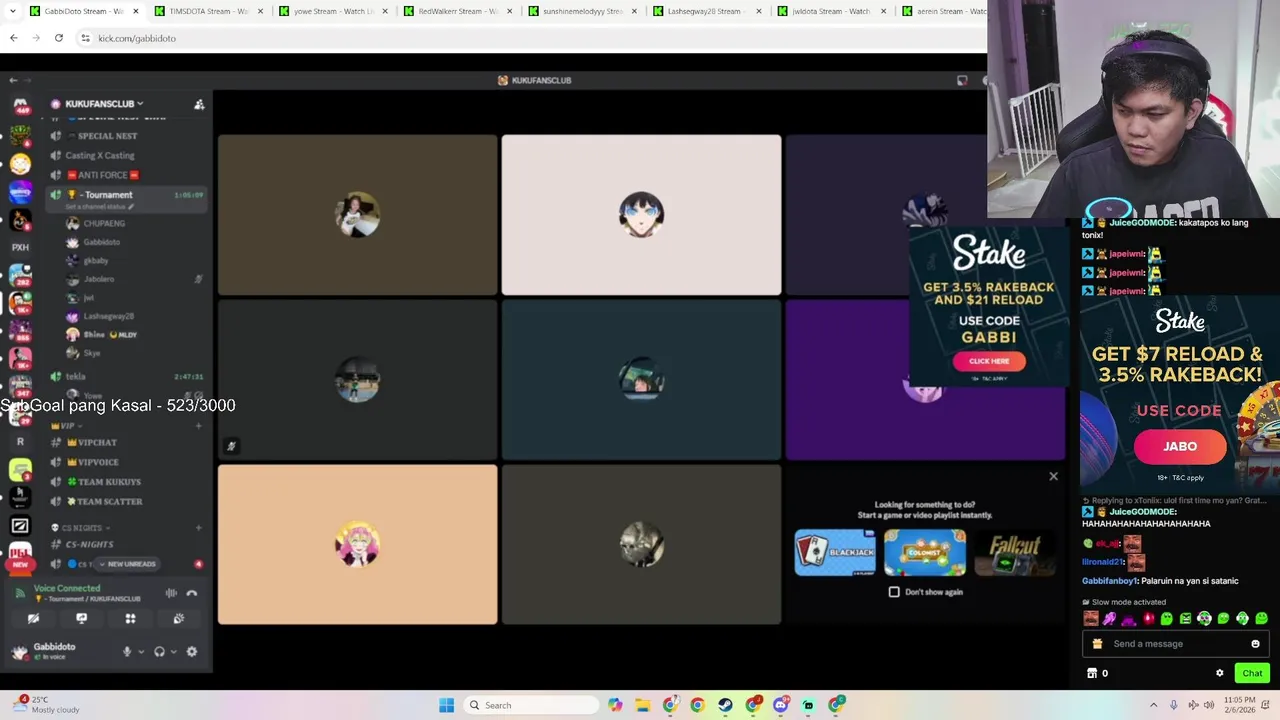Click the Discord direct messages home icon
The width and height of the screenshot is (1280, 720).
tap(20, 105)
